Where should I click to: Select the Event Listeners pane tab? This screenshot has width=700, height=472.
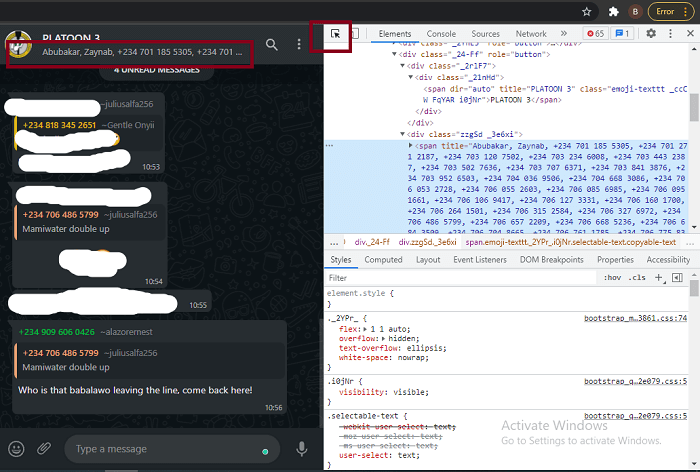(480, 259)
